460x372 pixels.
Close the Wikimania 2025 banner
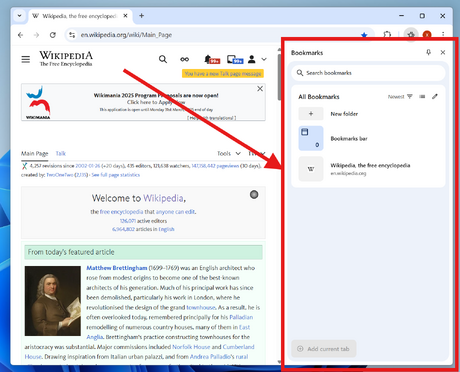coord(260,89)
